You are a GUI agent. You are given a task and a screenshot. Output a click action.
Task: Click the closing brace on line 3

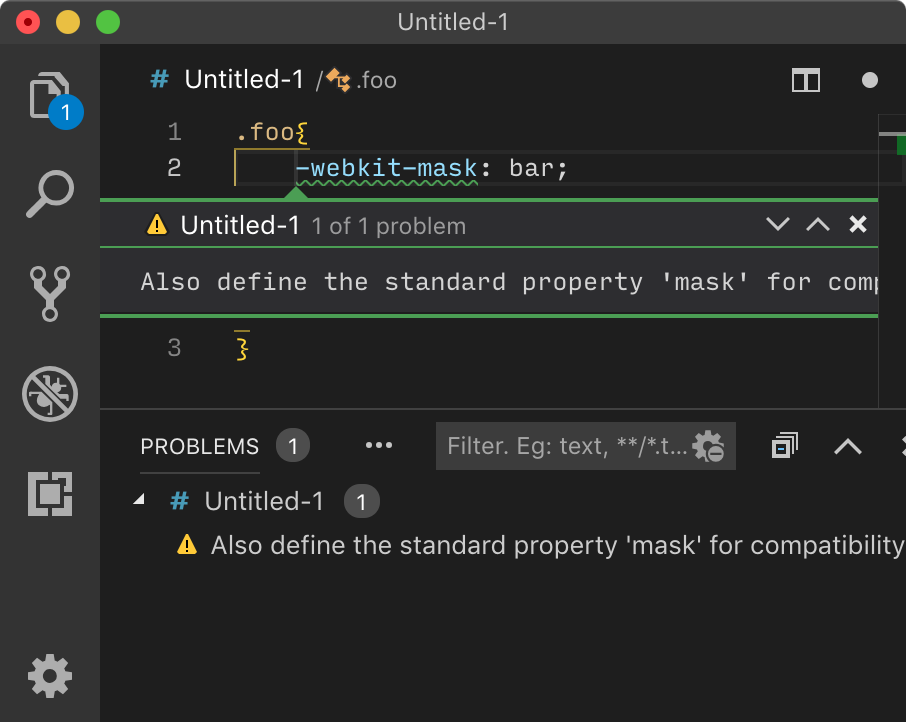click(242, 348)
